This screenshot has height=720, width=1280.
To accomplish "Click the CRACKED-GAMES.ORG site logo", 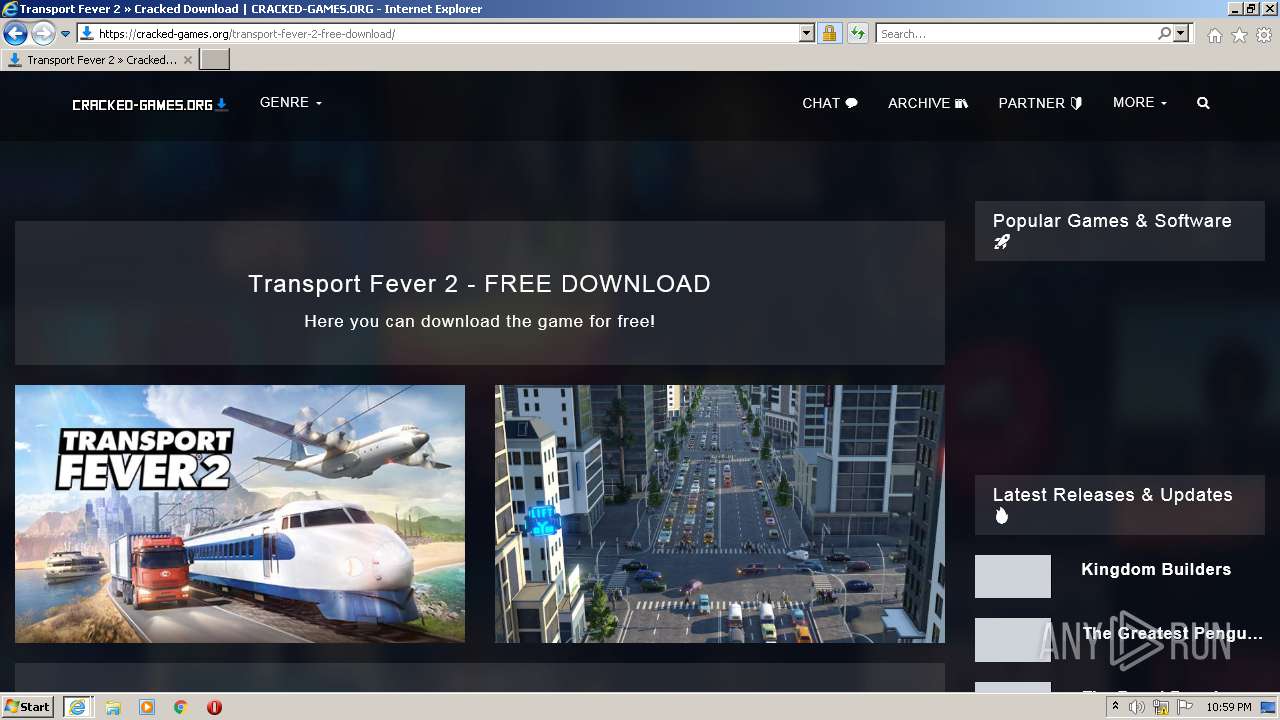I will pos(150,104).
